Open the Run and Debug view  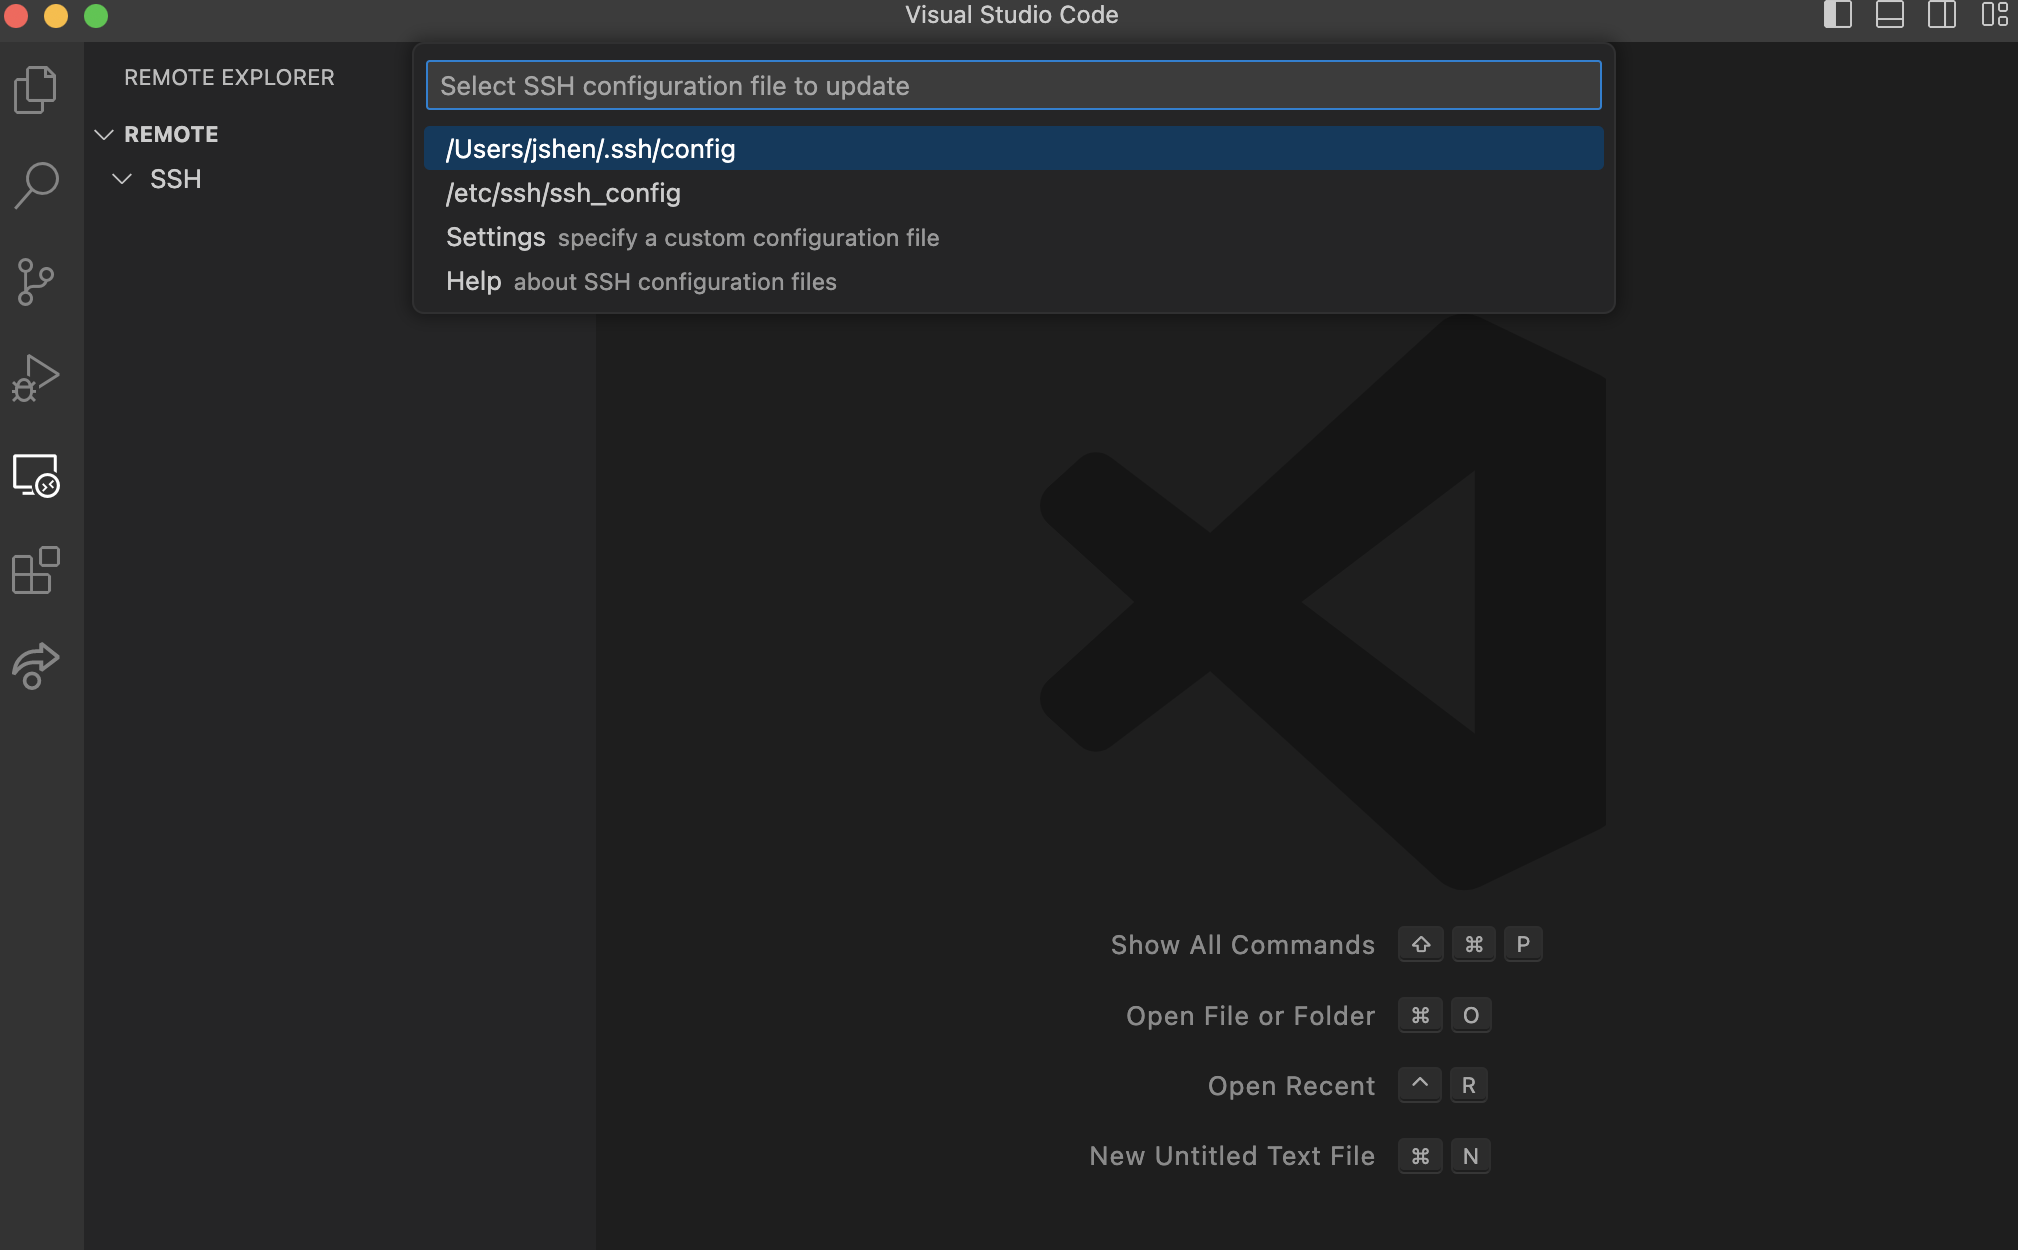coord(36,378)
